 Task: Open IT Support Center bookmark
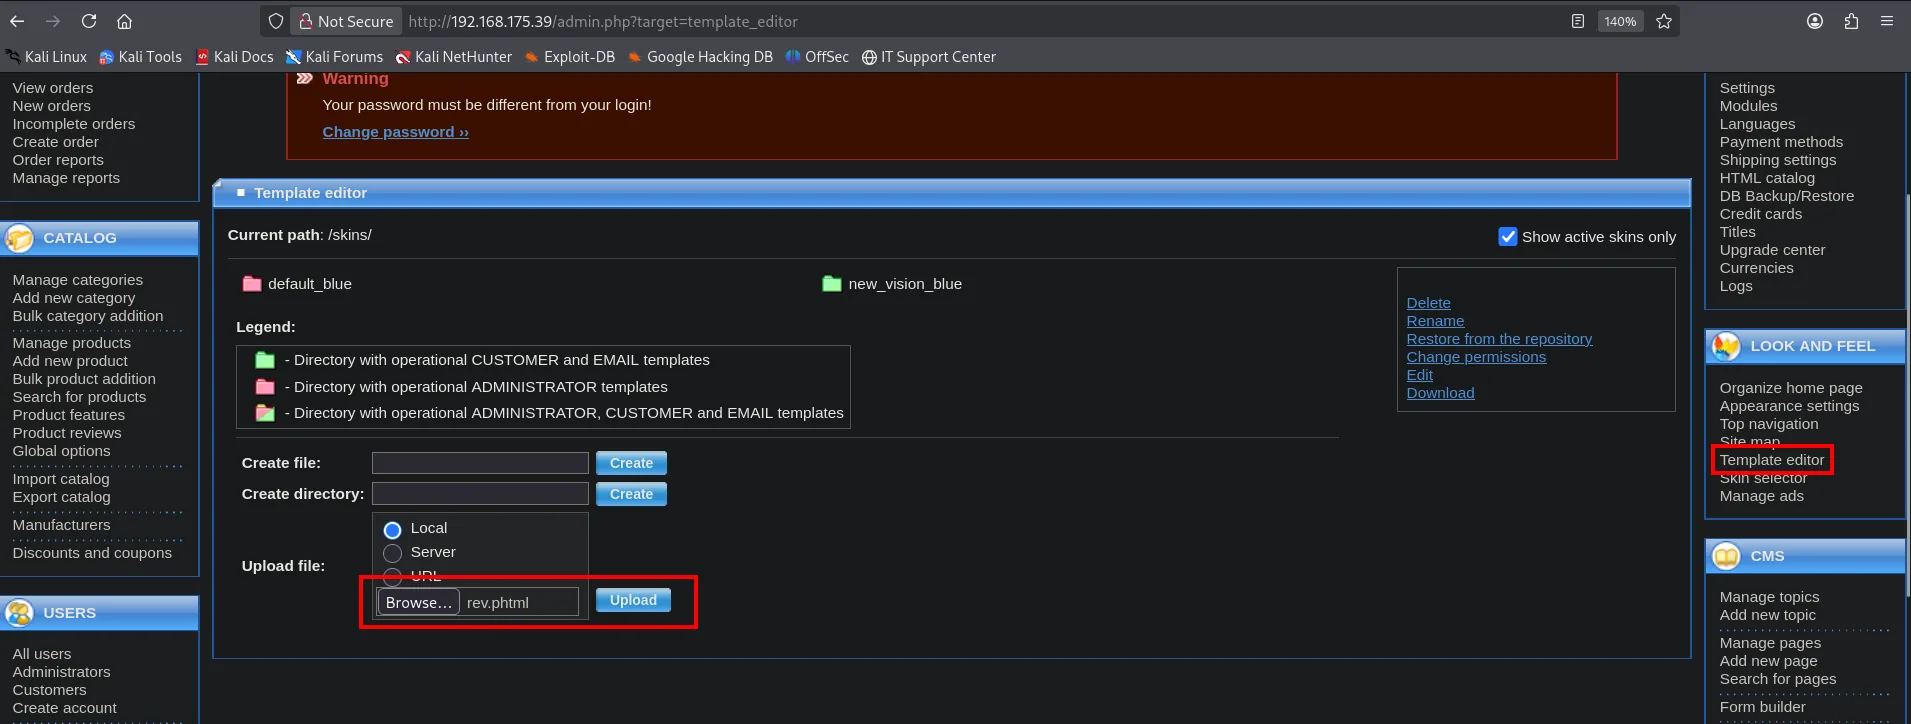pyautogui.click(x=929, y=57)
